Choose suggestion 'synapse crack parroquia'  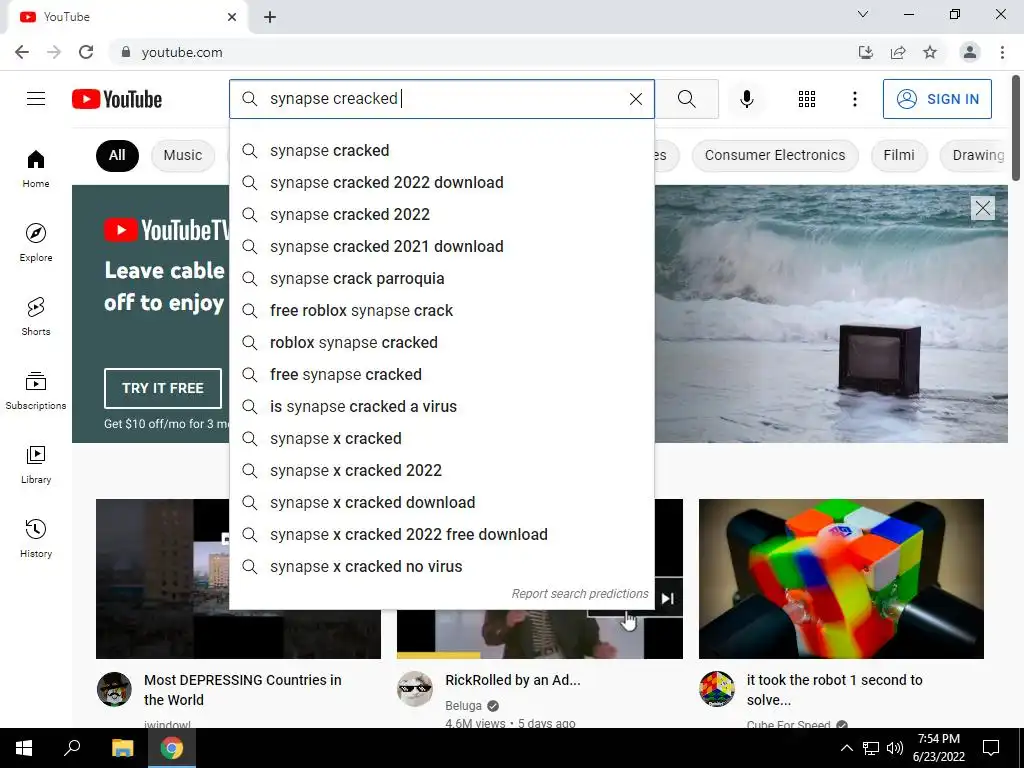441,278
